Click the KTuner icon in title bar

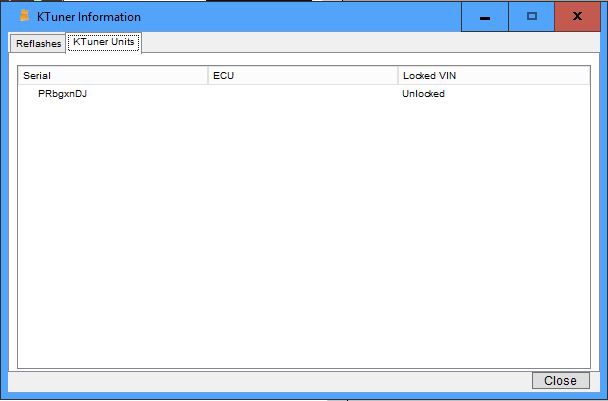[25, 16]
